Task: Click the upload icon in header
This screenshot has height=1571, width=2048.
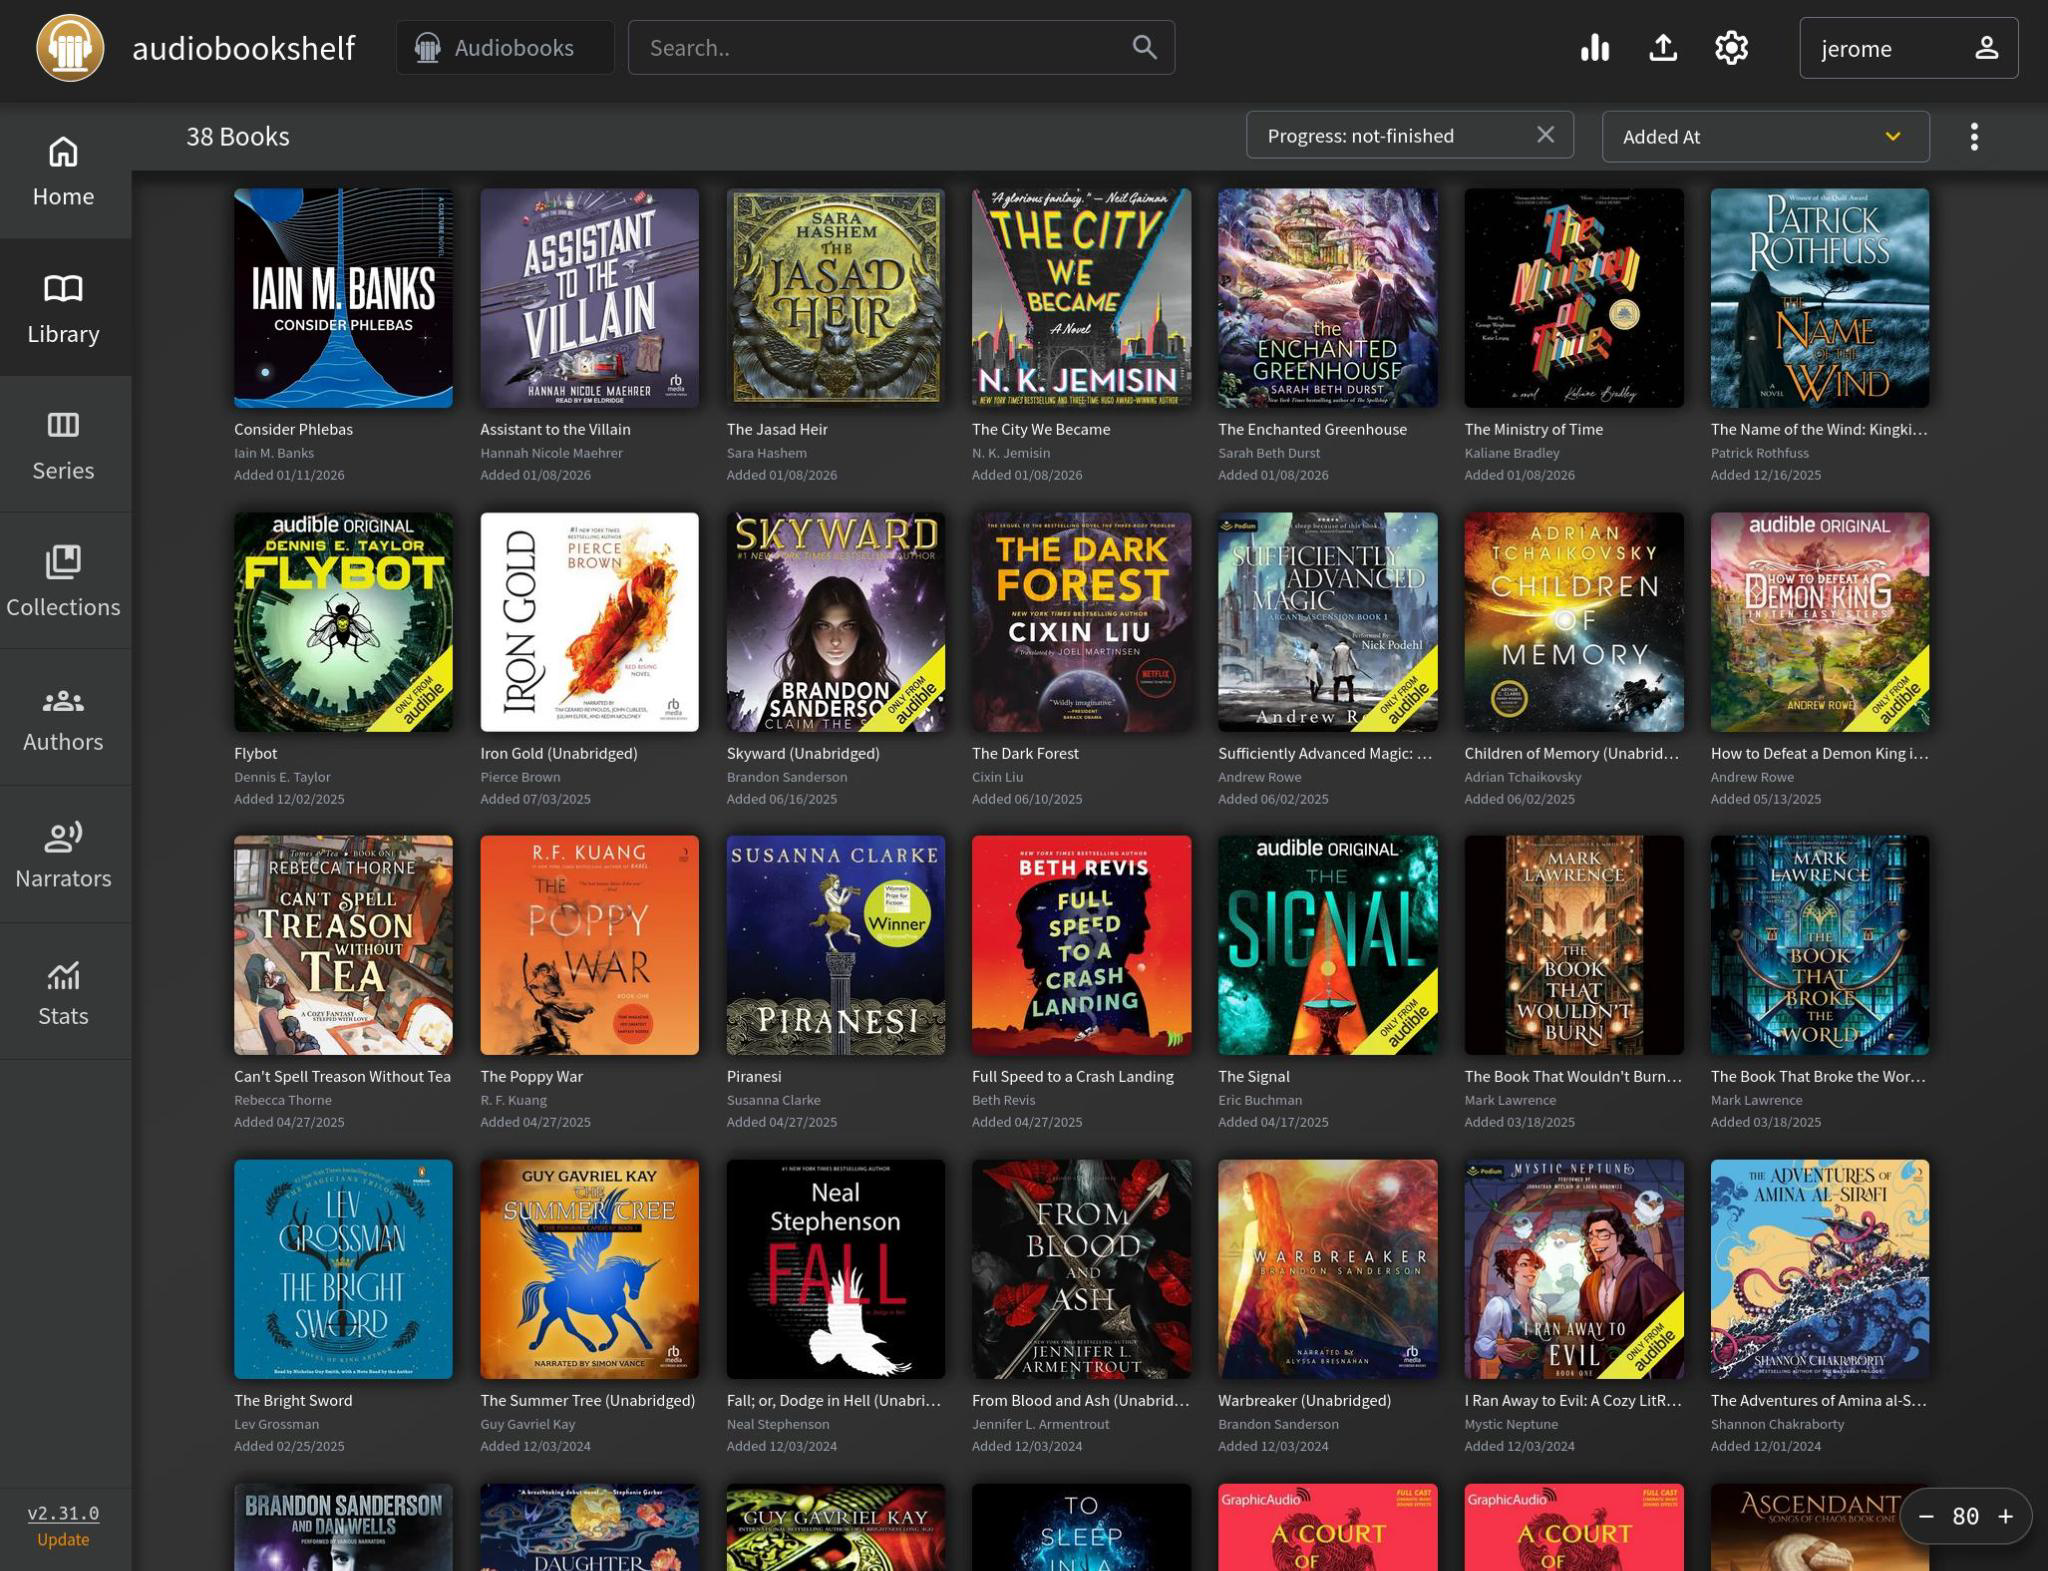Action: [1662, 48]
